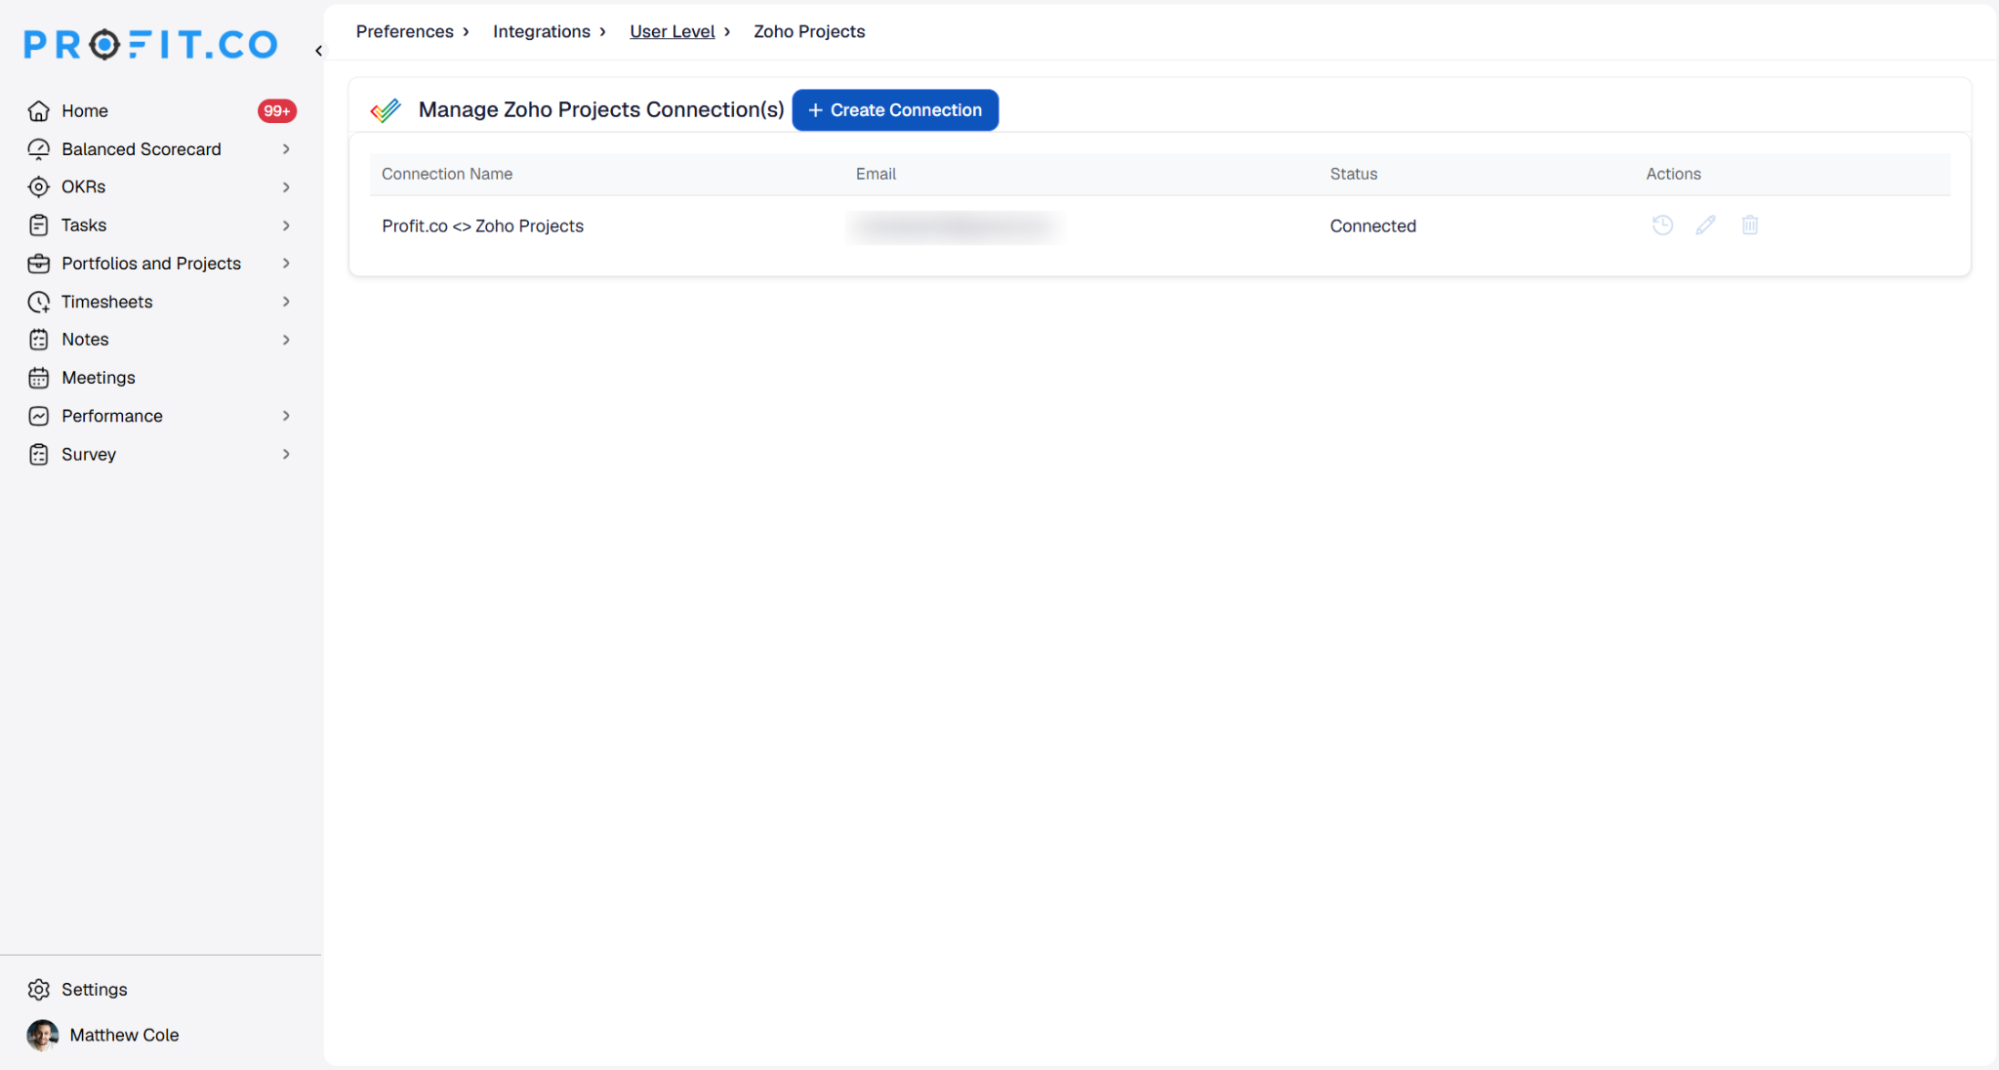Expand the Survey submenu chevron

pos(286,454)
